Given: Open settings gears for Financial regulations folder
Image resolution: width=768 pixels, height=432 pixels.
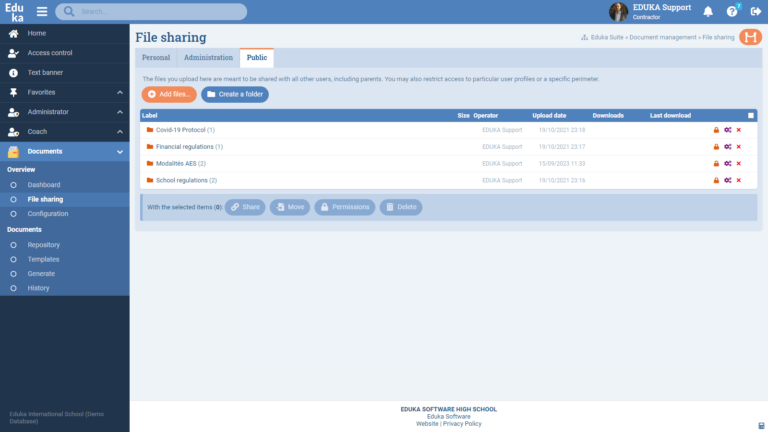Looking at the screenshot, I should tap(728, 147).
